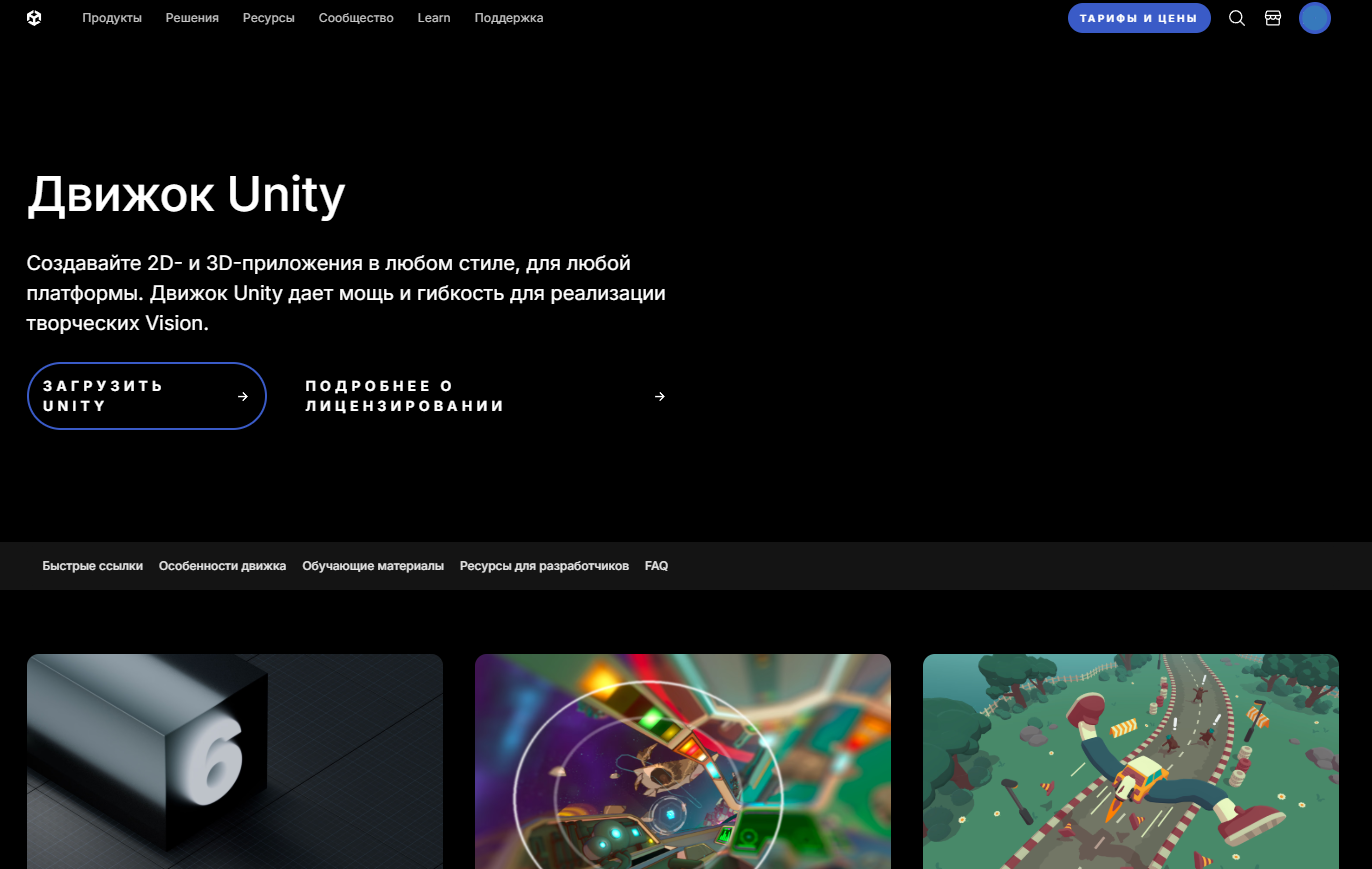Click the Unity logo icon

tap(34, 18)
